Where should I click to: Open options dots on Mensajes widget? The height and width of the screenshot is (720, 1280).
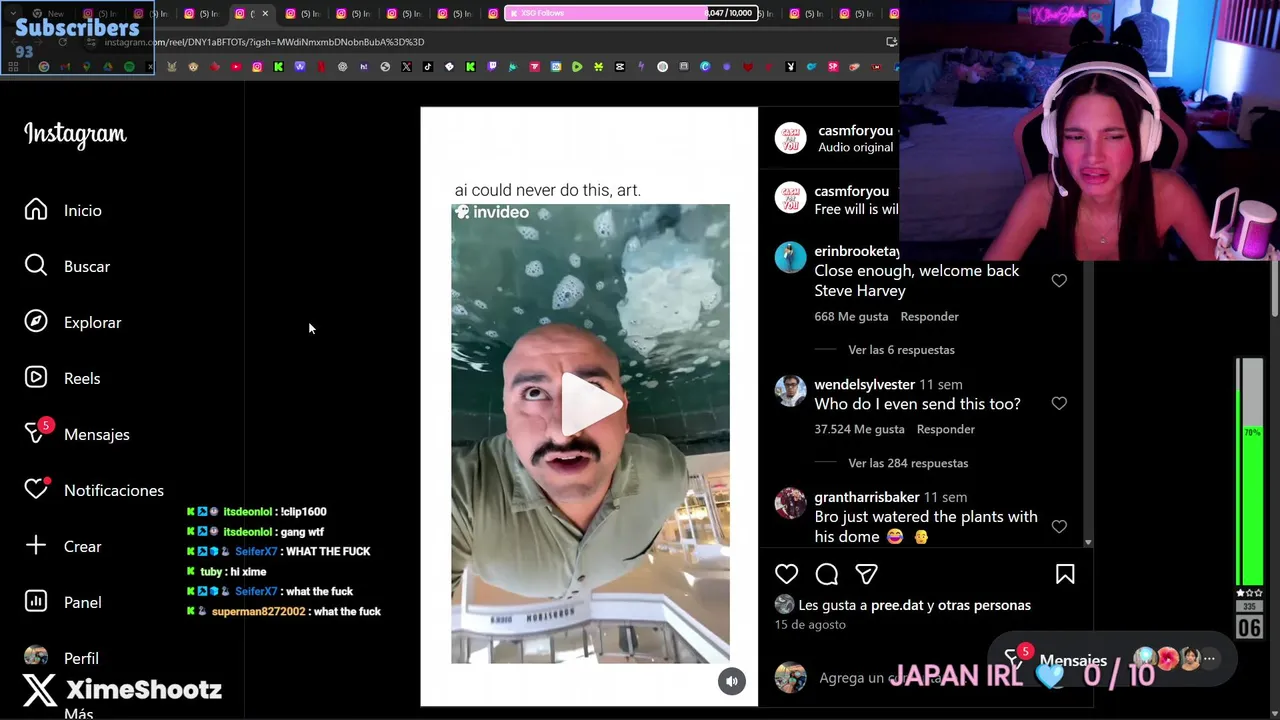click(1209, 658)
